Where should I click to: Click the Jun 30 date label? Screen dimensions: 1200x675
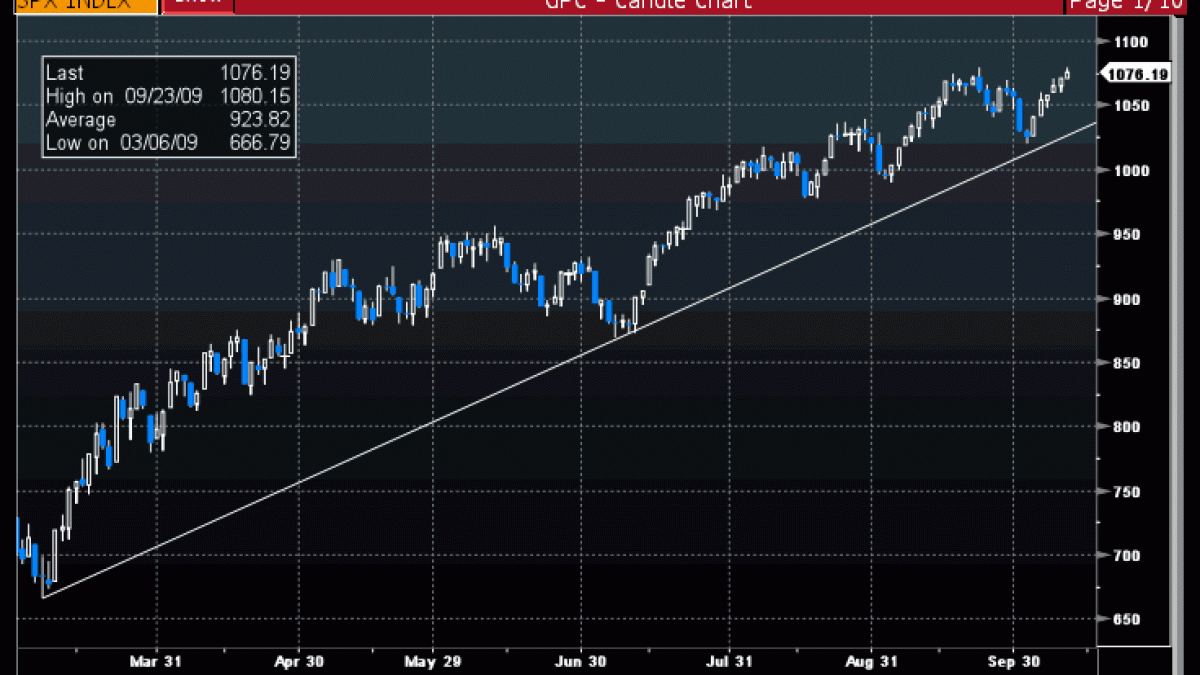coord(580,661)
